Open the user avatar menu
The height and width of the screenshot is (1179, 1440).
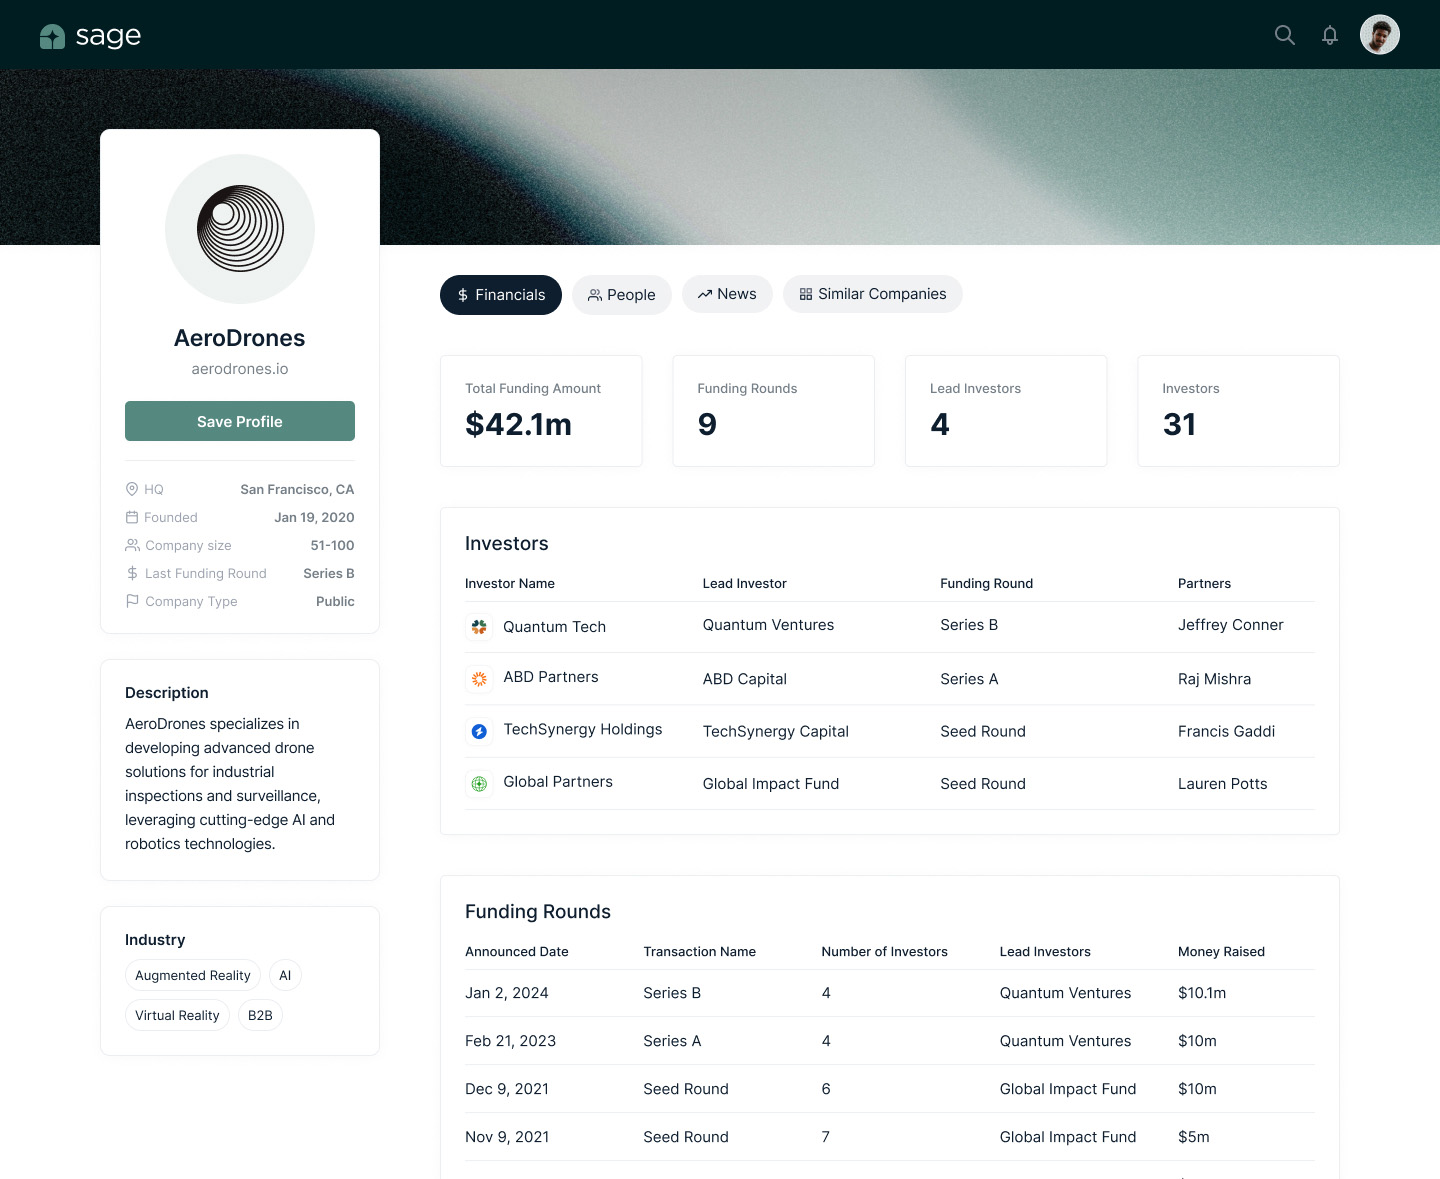click(1380, 35)
